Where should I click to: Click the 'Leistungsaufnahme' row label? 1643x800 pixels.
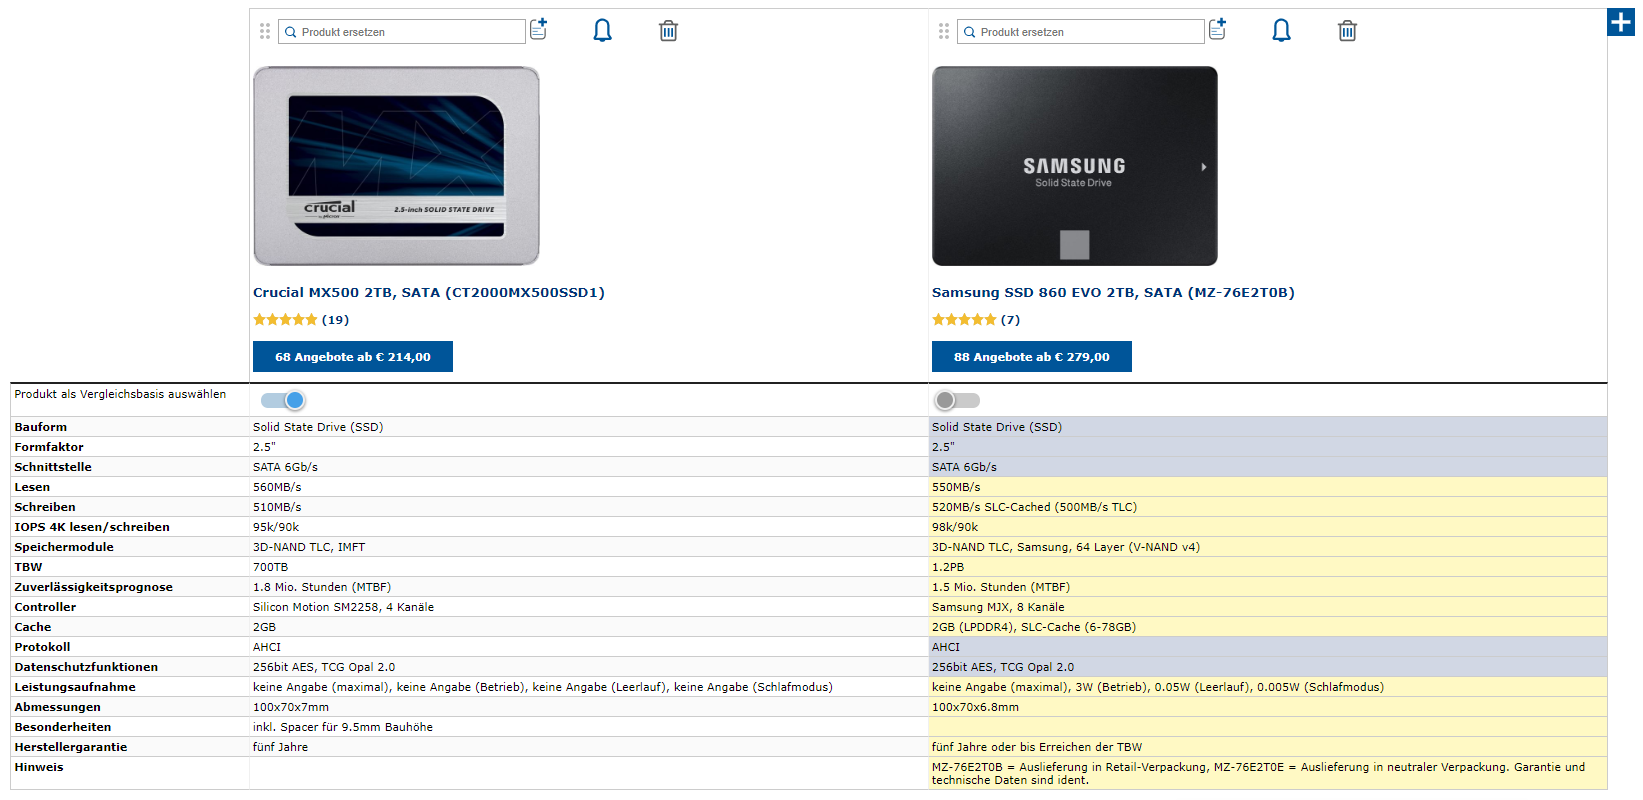point(75,687)
